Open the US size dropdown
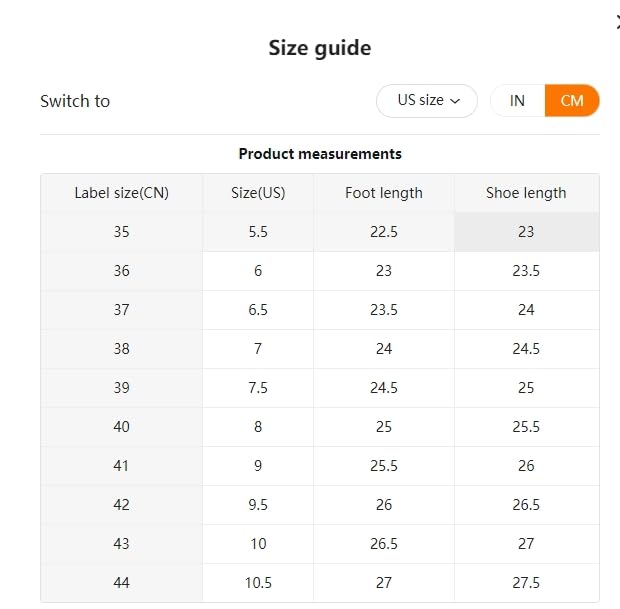This screenshot has height=609, width=620. pyautogui.click(x=427, y=101)
